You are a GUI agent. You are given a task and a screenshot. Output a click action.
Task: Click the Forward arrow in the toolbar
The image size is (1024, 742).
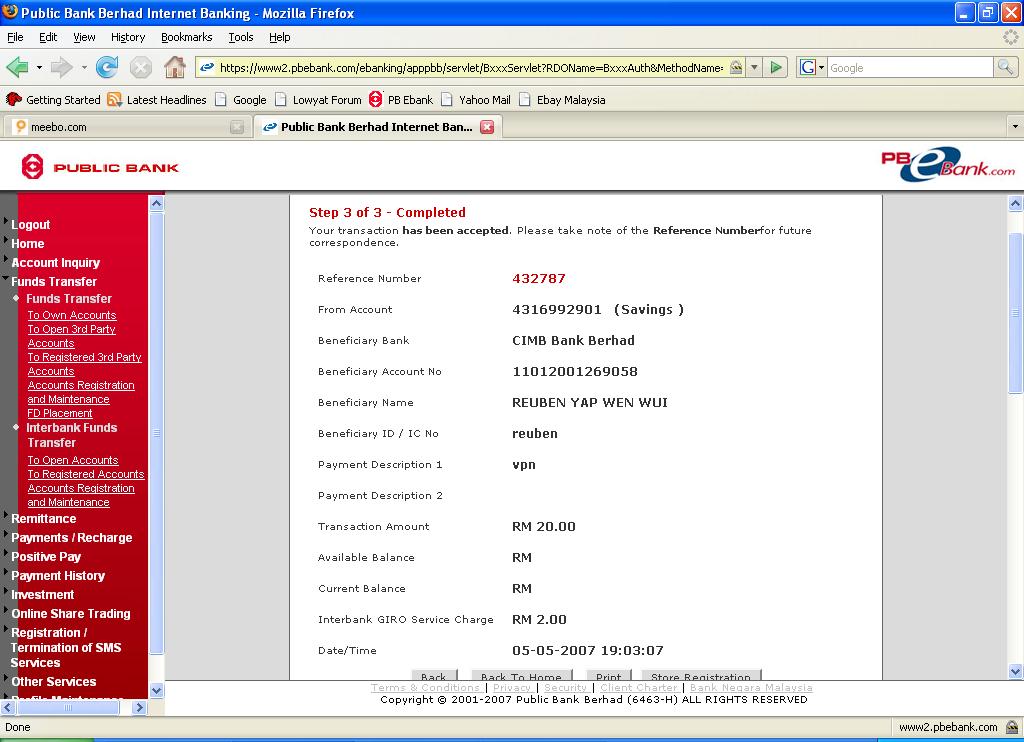[62, 67]
